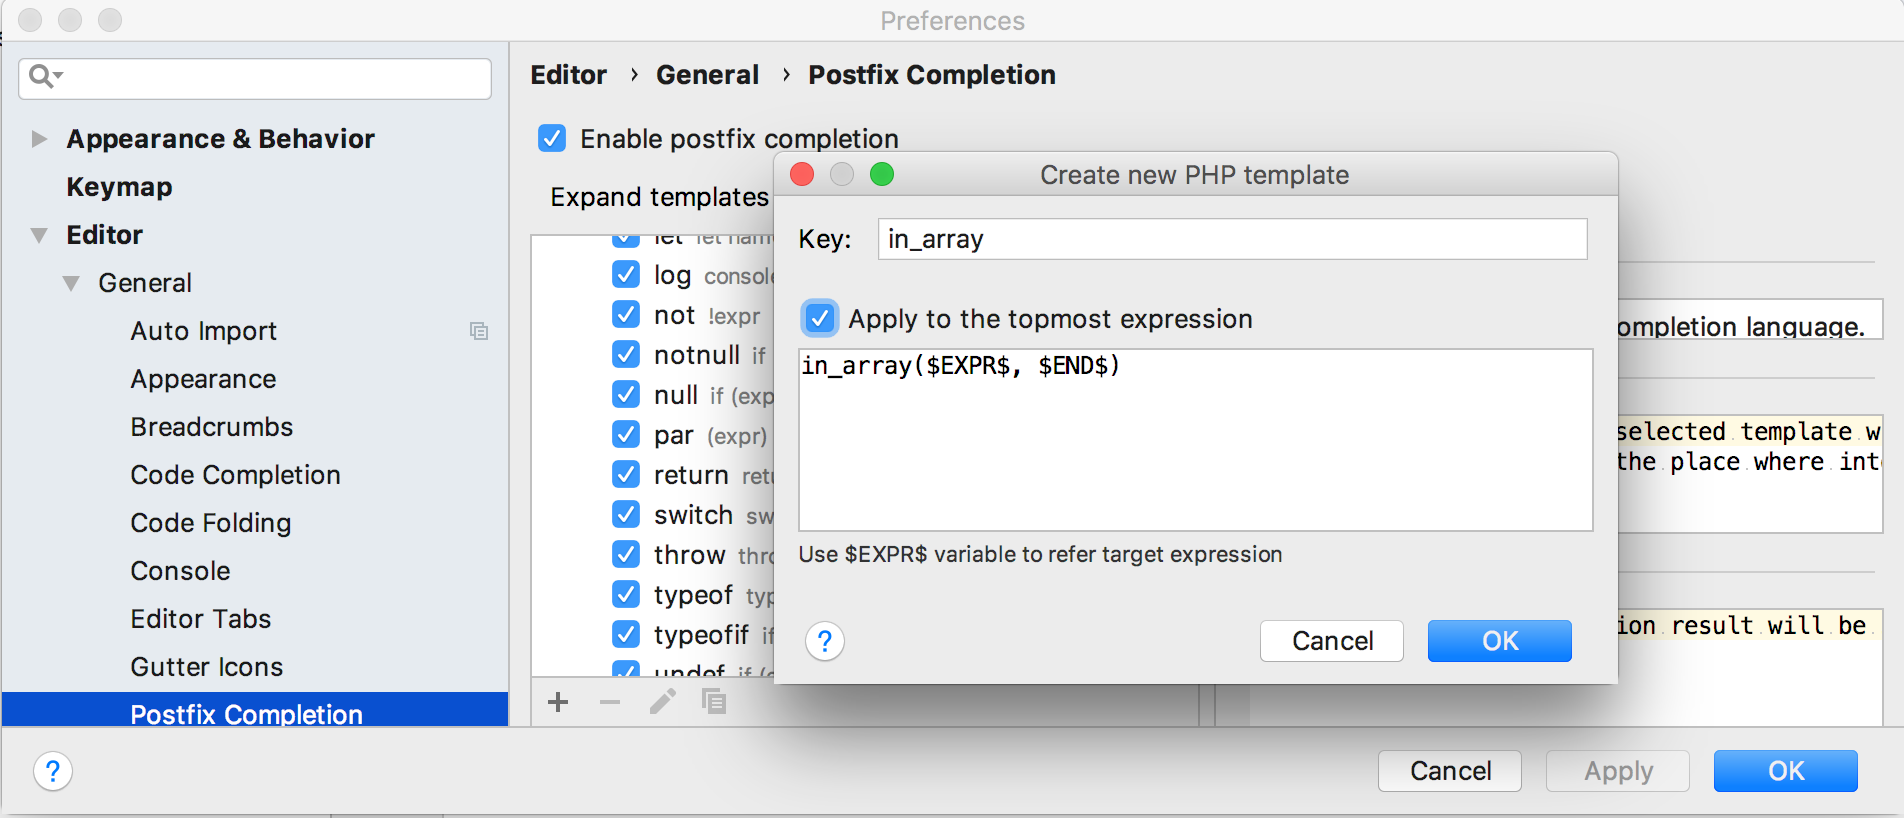Open help in the Create new PHP template dialog
The image size is (1904, 818).
825,641
